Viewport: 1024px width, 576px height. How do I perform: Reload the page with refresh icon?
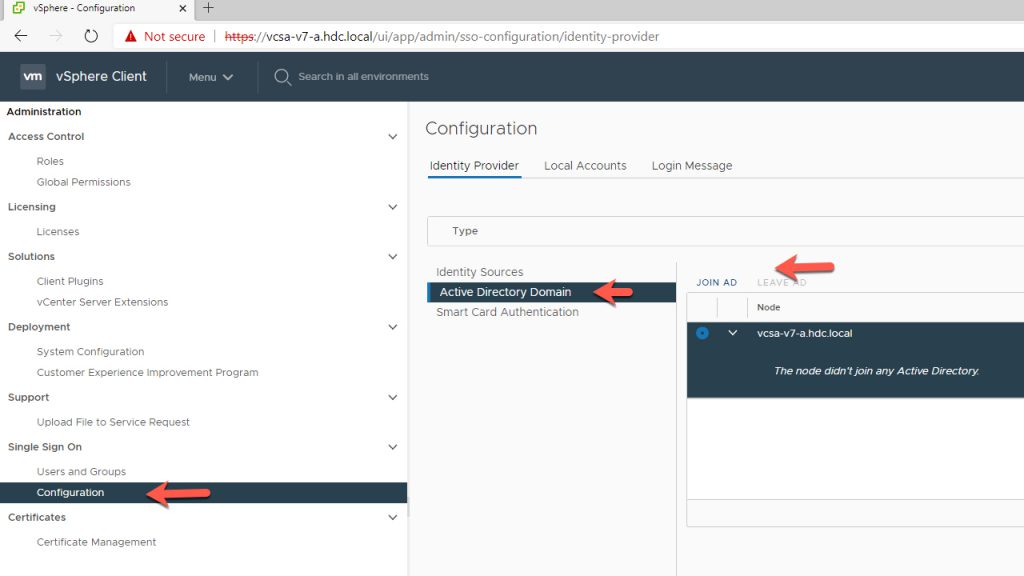pos(91,36)
